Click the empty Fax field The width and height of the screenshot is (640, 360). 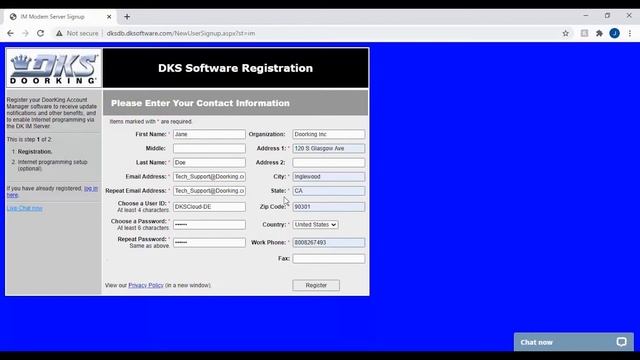[x=329, y=259]
